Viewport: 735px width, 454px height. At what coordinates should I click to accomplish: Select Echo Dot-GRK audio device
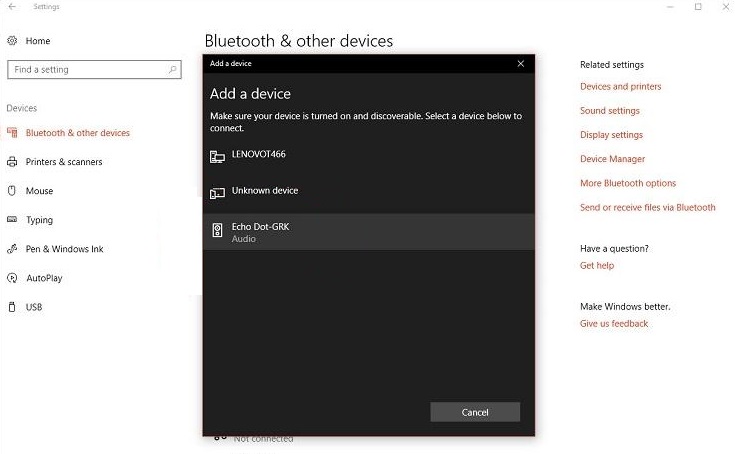click(x=368, y=232)
